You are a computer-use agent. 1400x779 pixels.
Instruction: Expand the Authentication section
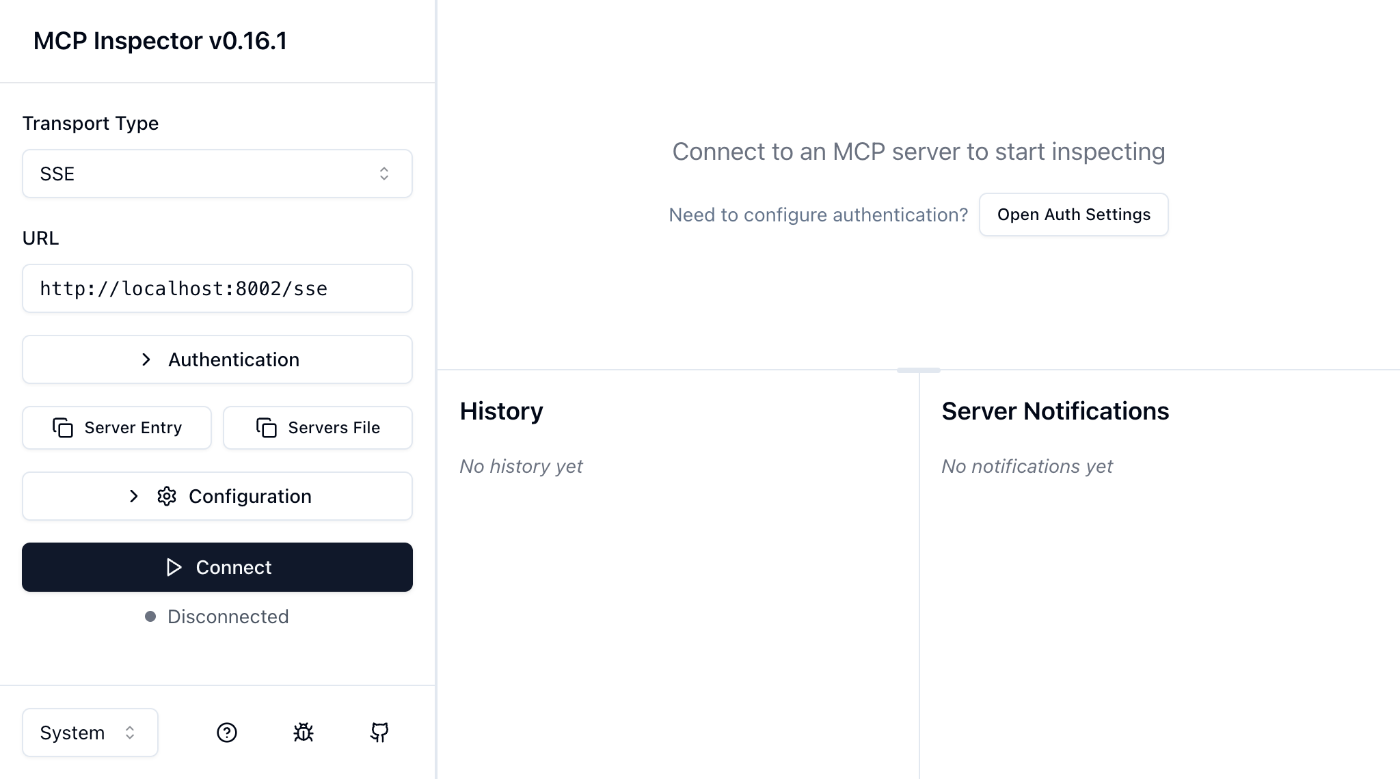click(x=217, y=360)
